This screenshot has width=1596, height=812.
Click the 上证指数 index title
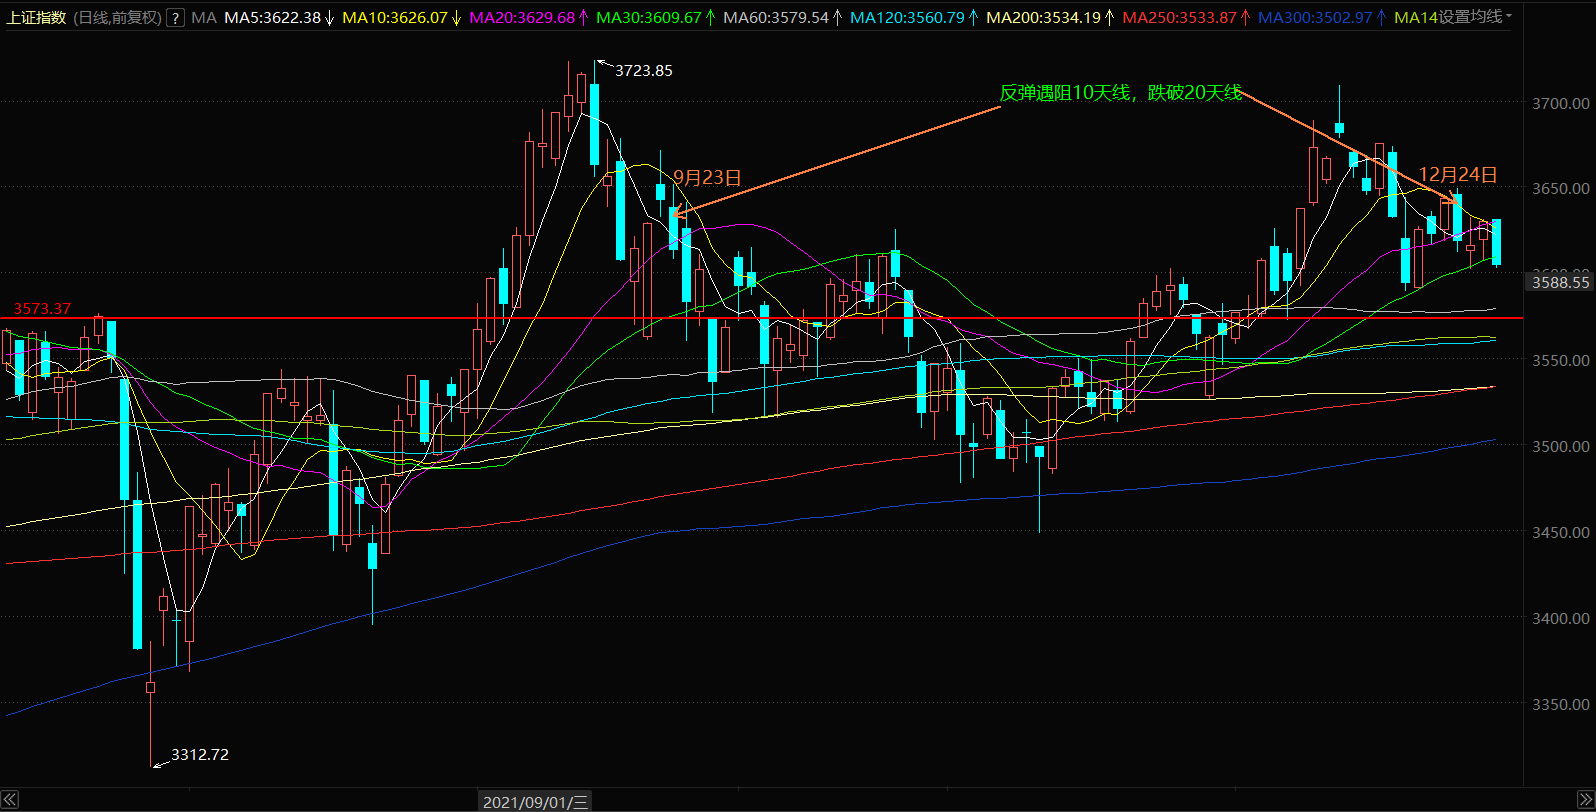(36, 18)
